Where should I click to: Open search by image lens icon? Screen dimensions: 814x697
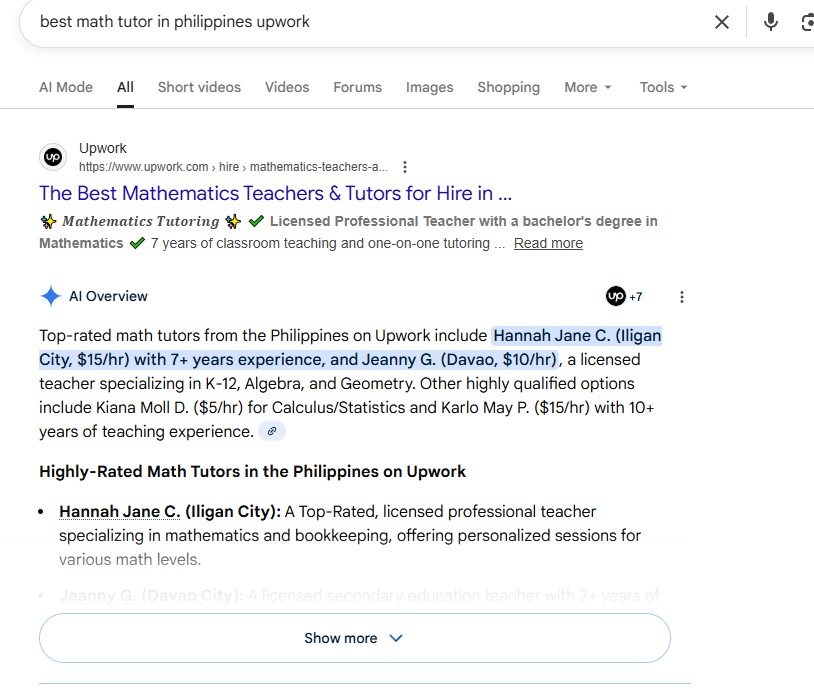pos(807,22)
